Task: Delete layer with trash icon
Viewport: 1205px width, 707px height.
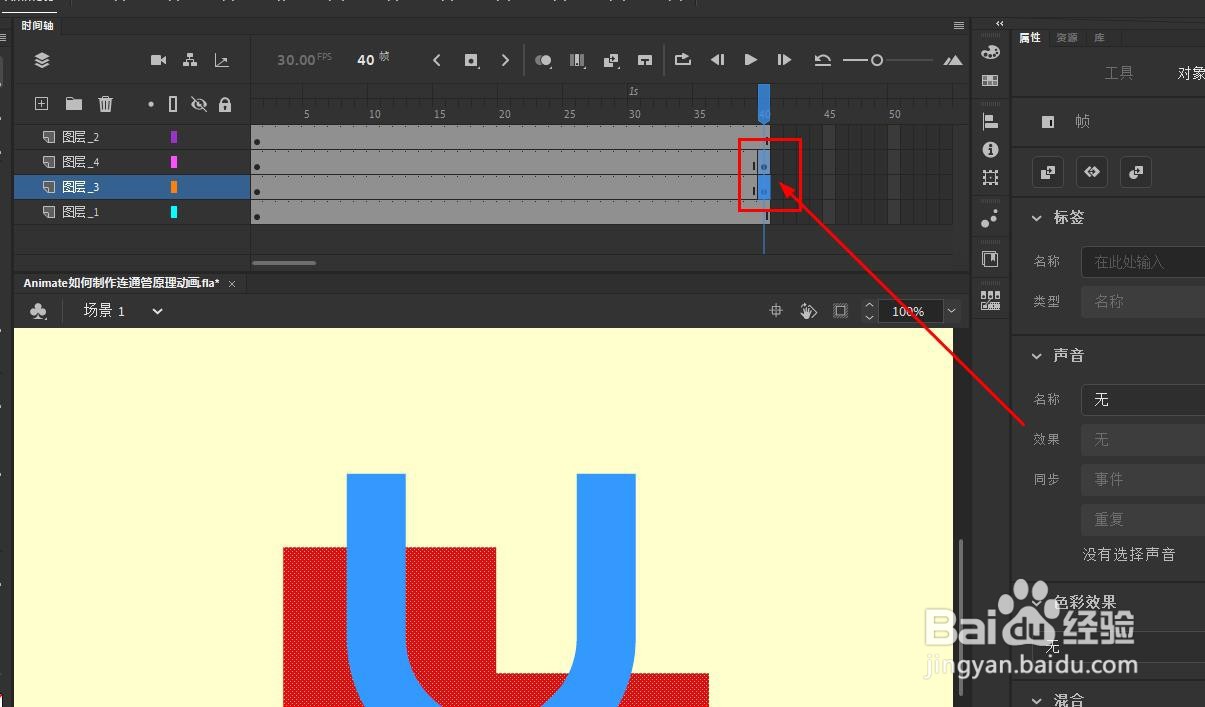Action: point(106,103)
